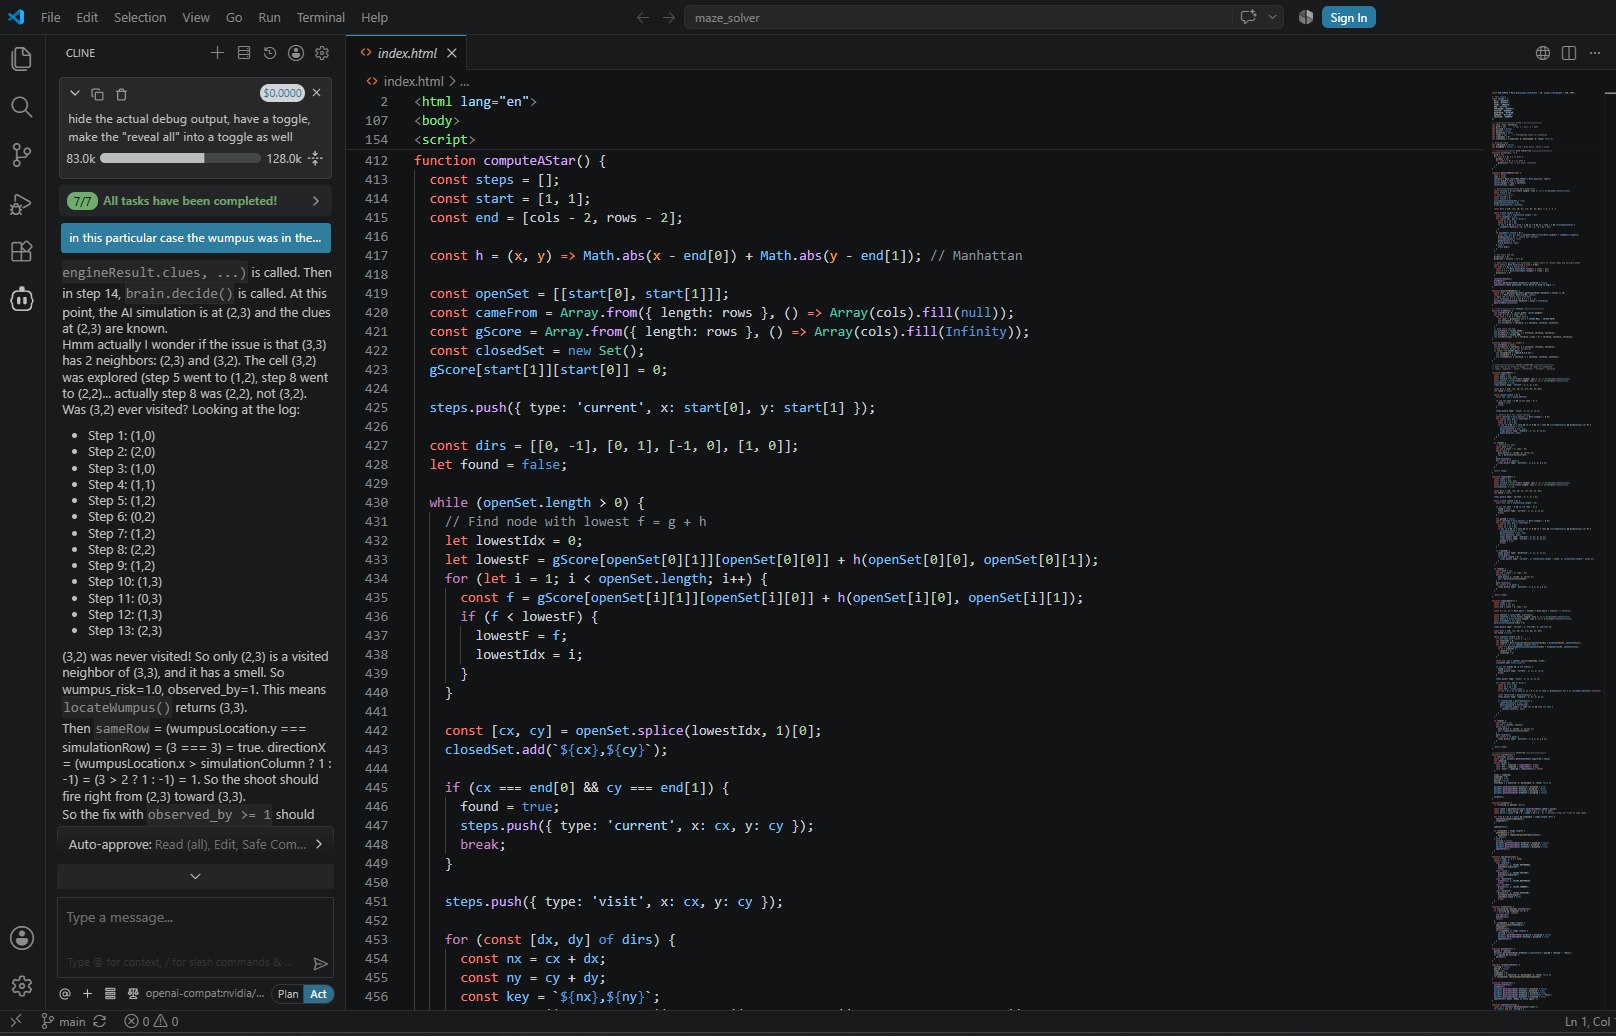Open the File menu
This screenshot has height=1036, width=1616.
[51, 17]
